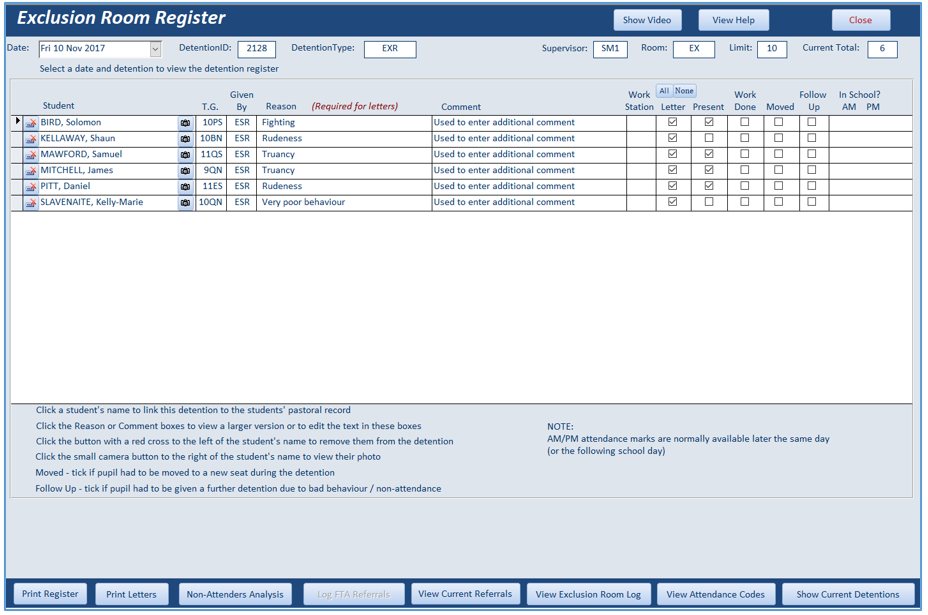View photo of PITT, Daniel via camera icon

click(185, 187)
